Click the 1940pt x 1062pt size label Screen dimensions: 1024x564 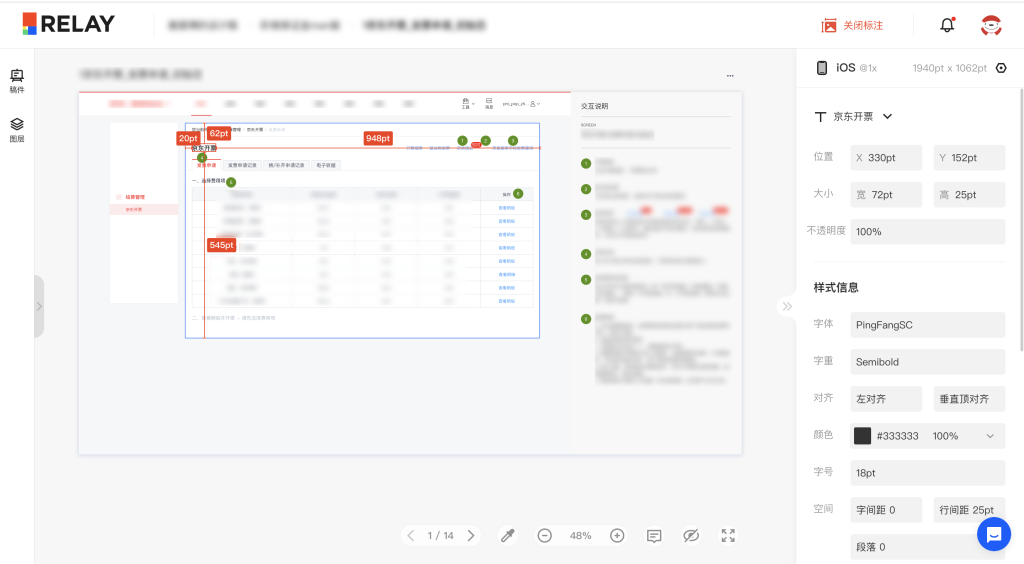pos(950,68)
